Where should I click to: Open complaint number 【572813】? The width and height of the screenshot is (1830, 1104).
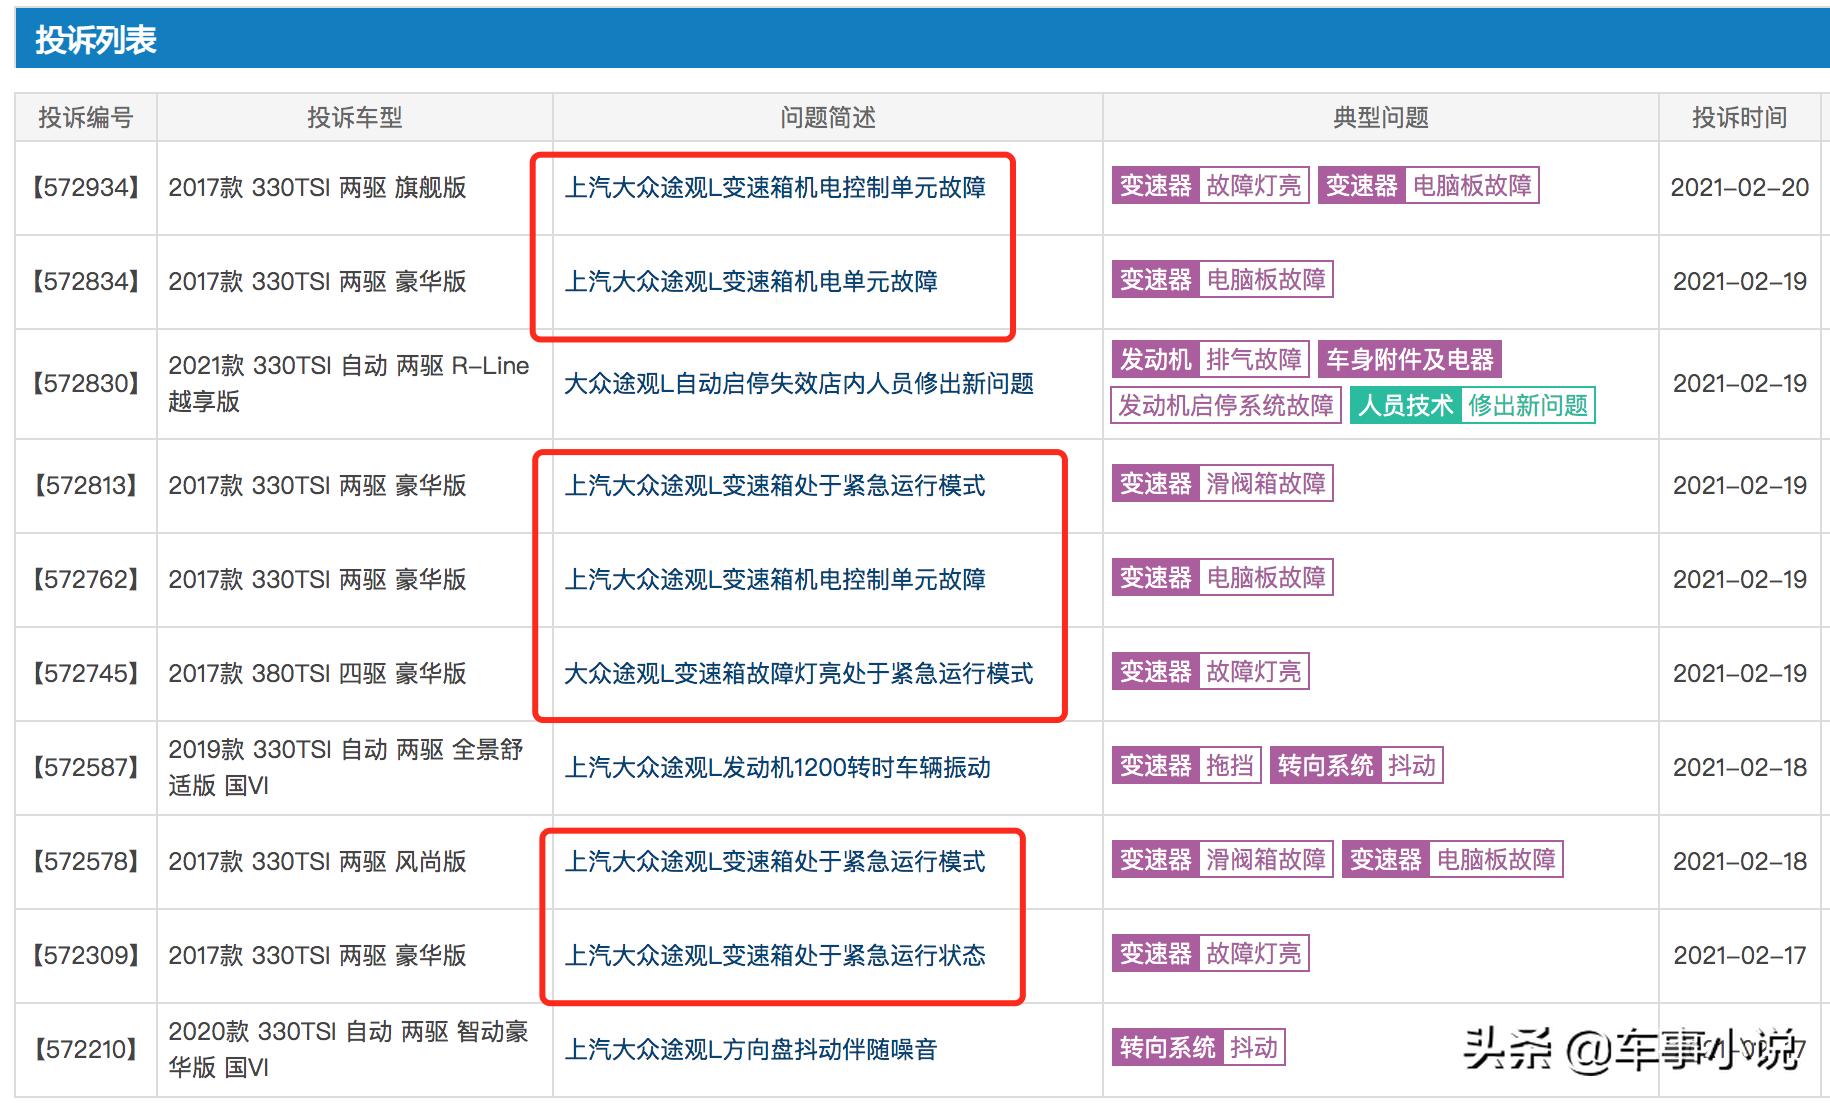point(85,487)
